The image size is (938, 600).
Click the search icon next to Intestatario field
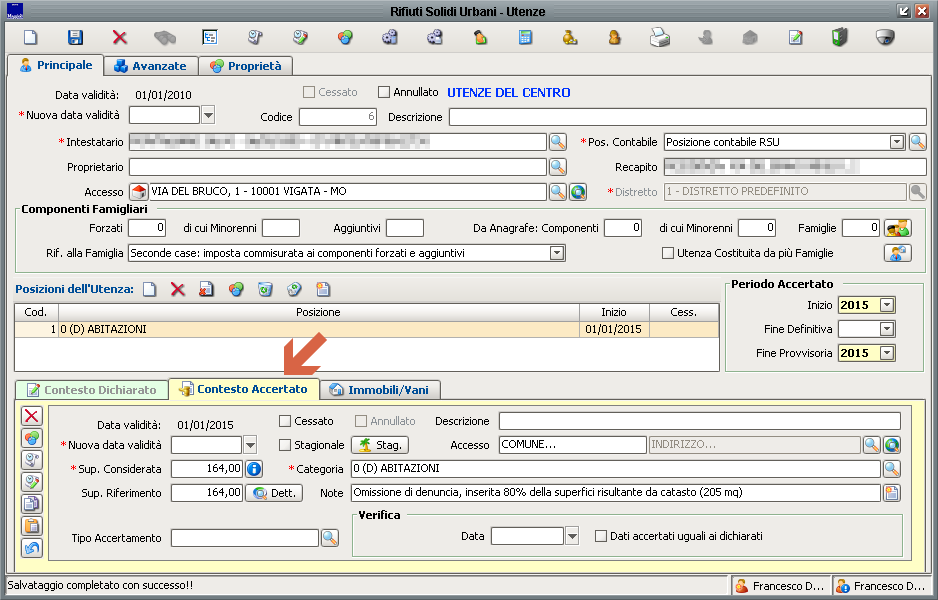click(558, 142)
